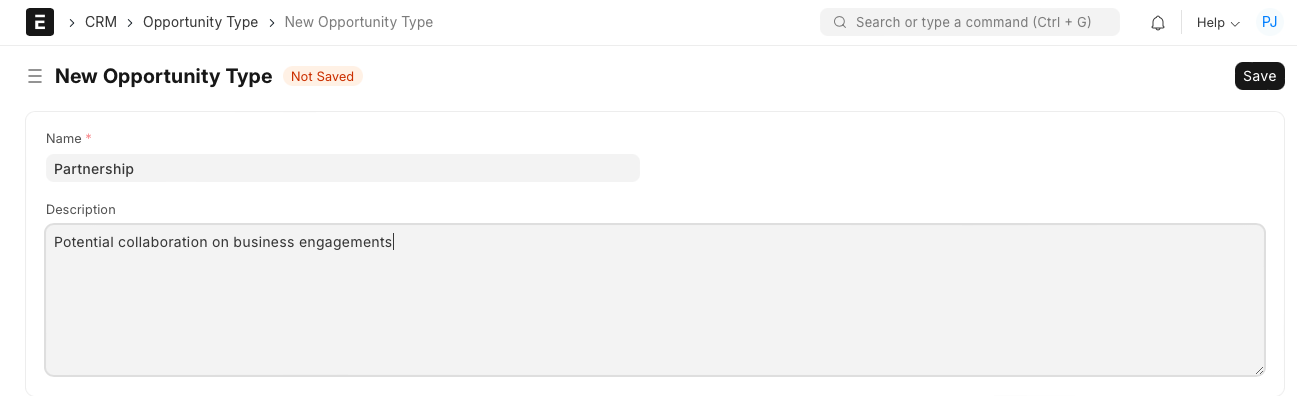Click the Name field label
This screenshot has height=396, width=1297.
click(x=65, y=138)
